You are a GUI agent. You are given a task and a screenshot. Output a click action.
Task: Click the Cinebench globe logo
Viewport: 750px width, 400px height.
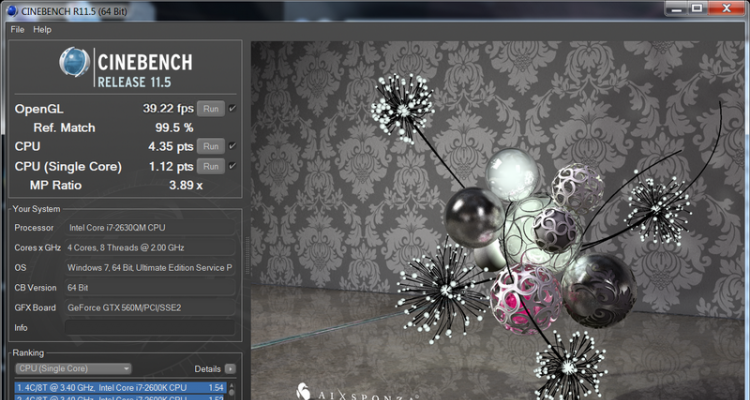pos(74,65)
